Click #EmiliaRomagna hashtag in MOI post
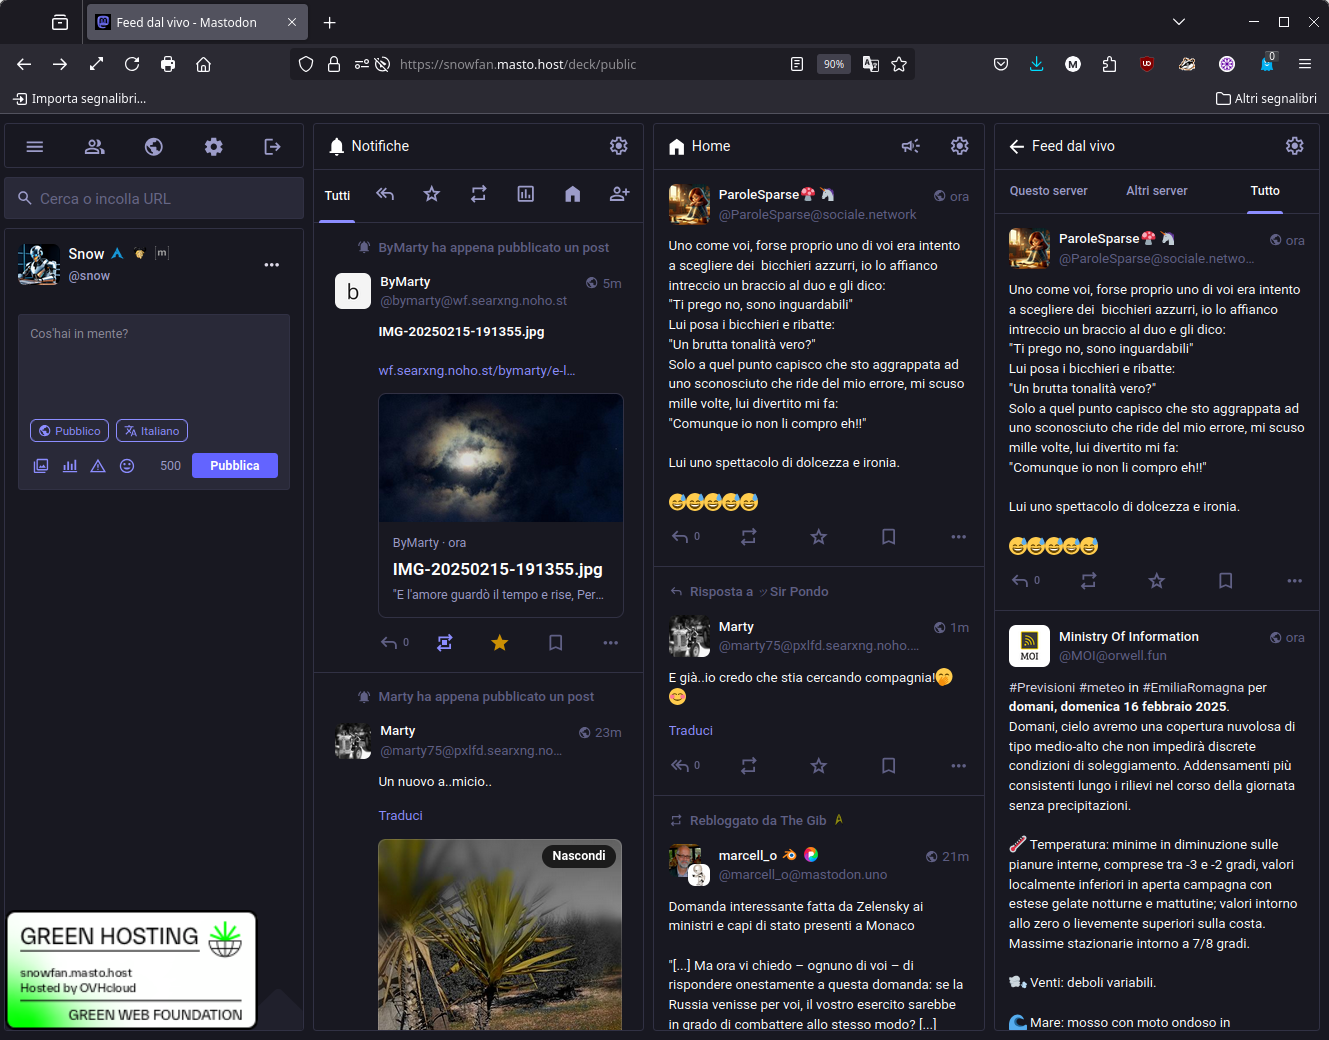Image resolution: width=1329 pixels, height=1040 pixels. (1193, 688)
